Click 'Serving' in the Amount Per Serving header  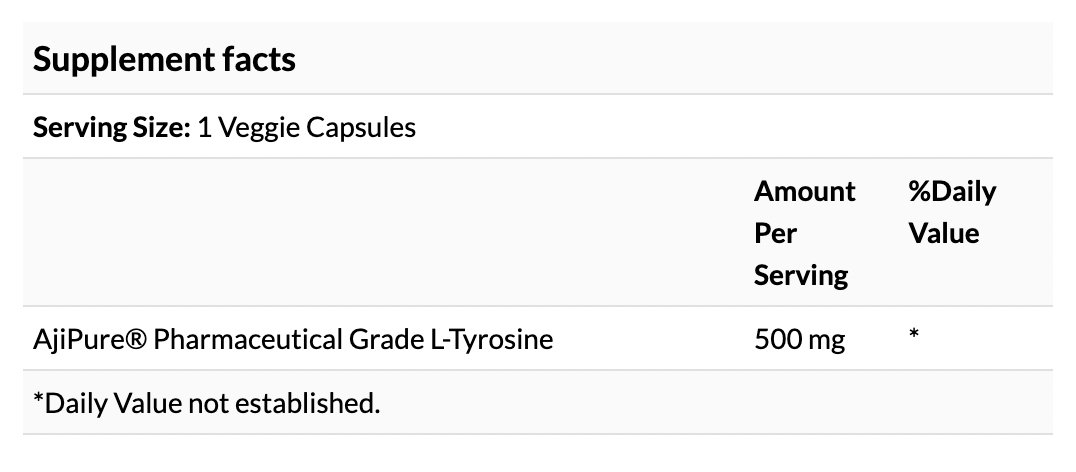[x=801, y=276]
